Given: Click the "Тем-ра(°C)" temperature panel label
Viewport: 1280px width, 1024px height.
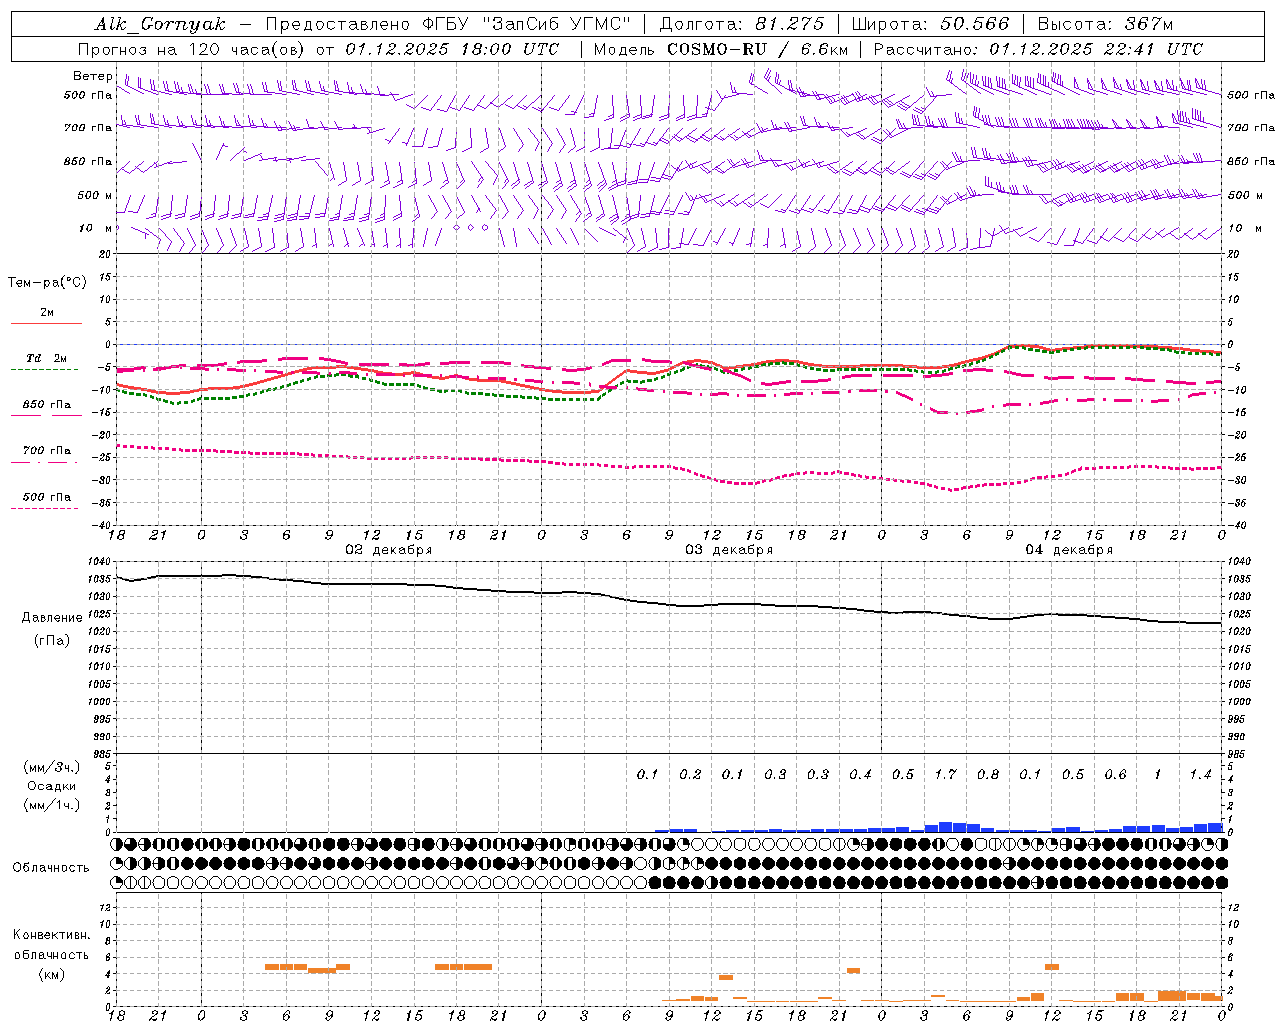Looking at the screenshot, I should (x=47, y=283).
